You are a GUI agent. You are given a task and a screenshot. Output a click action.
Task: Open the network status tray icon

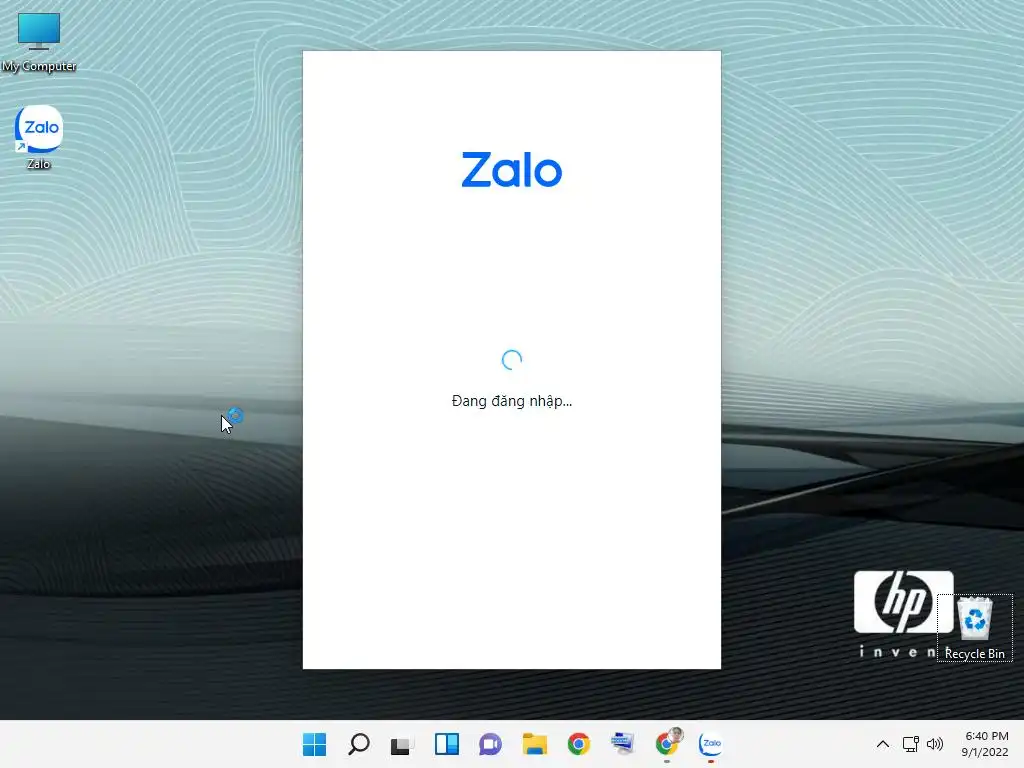click(x=911, y=744)
